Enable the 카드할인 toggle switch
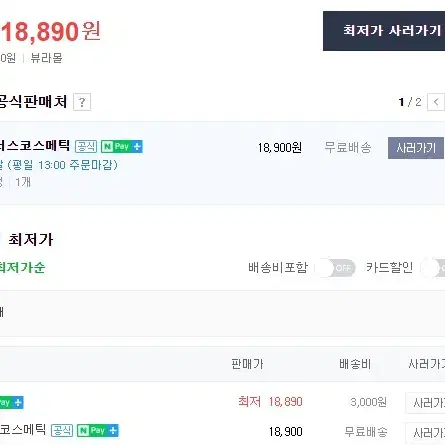Viewport: 445px width, 445px height. tap(433, 268)
